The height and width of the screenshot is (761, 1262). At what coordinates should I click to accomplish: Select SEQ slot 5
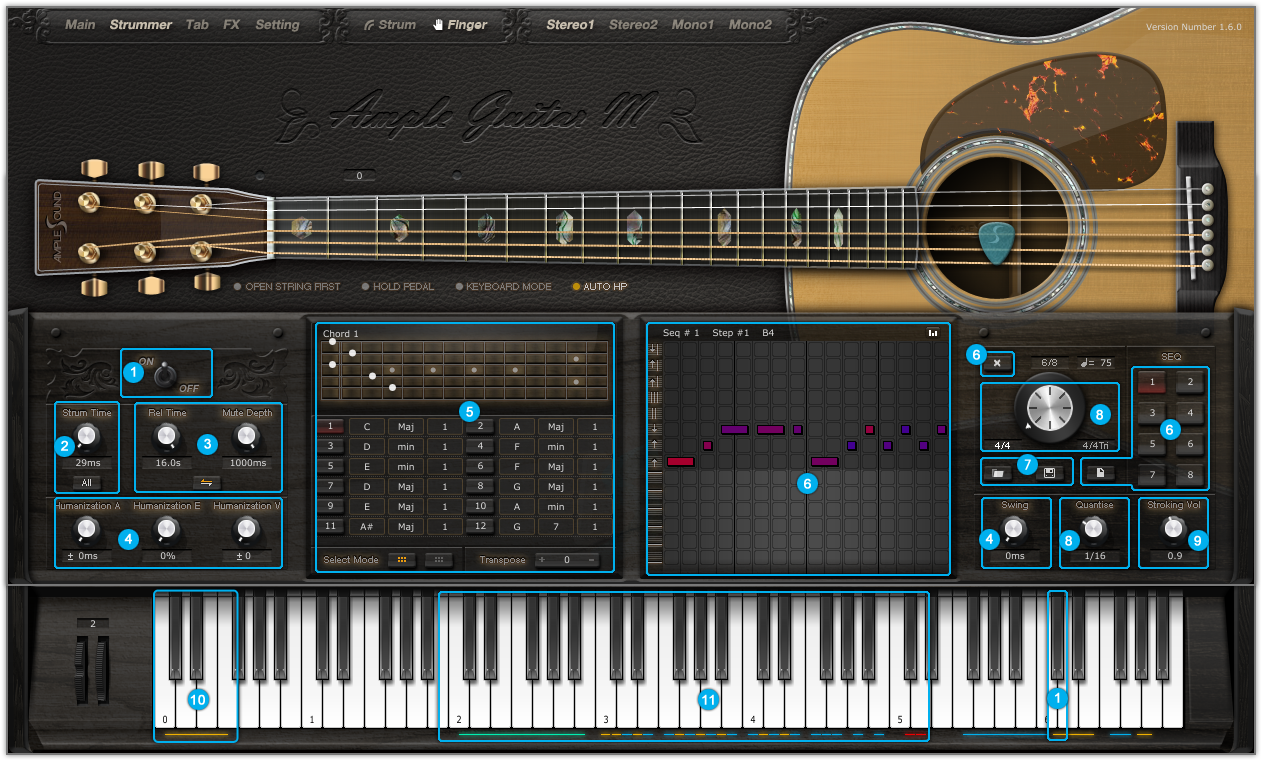[1151, 443]
